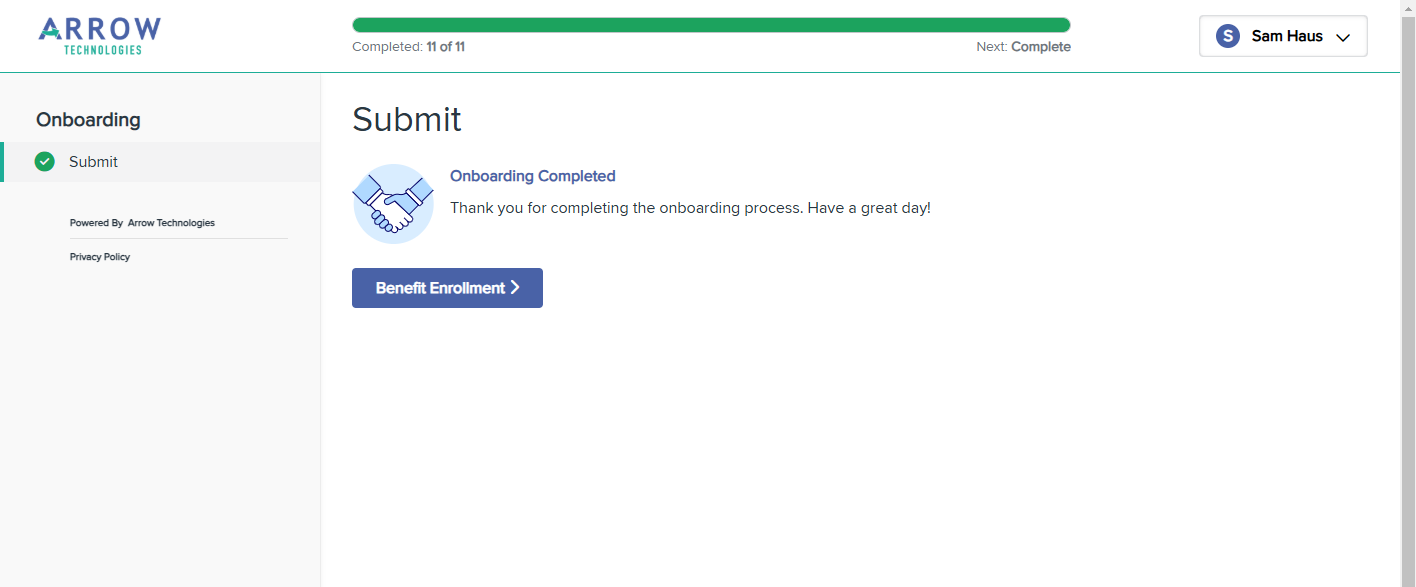Screen dimensions: 1416x587
Task: Click Powered By Arrow Technologies text
Action: 141,222
